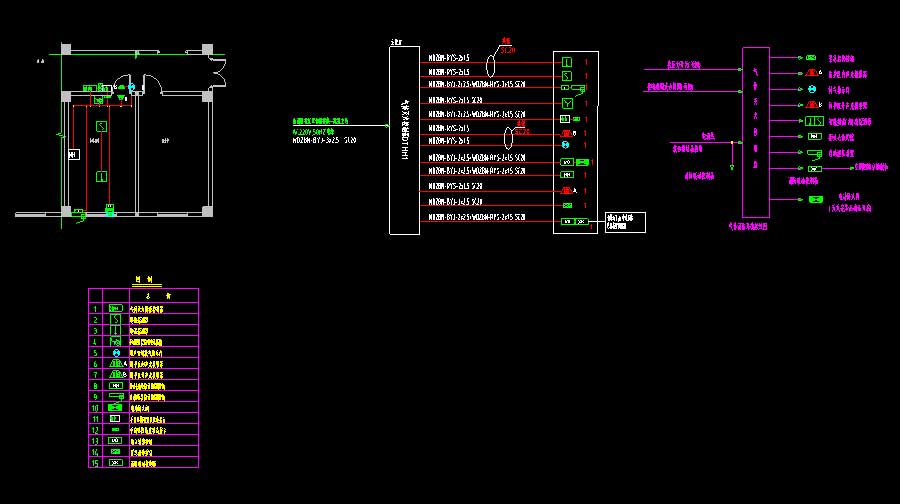Select the symbol in legend row 3

115,331
